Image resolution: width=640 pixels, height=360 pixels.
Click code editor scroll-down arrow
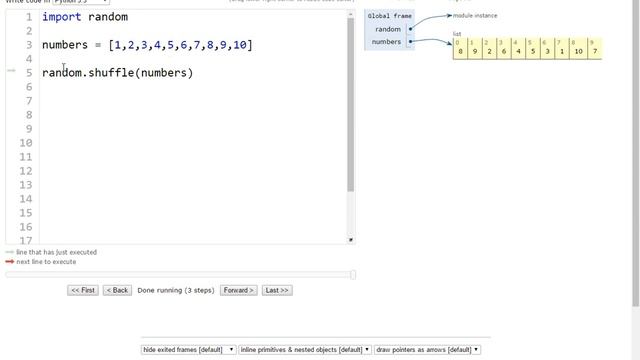pos(351,240)
